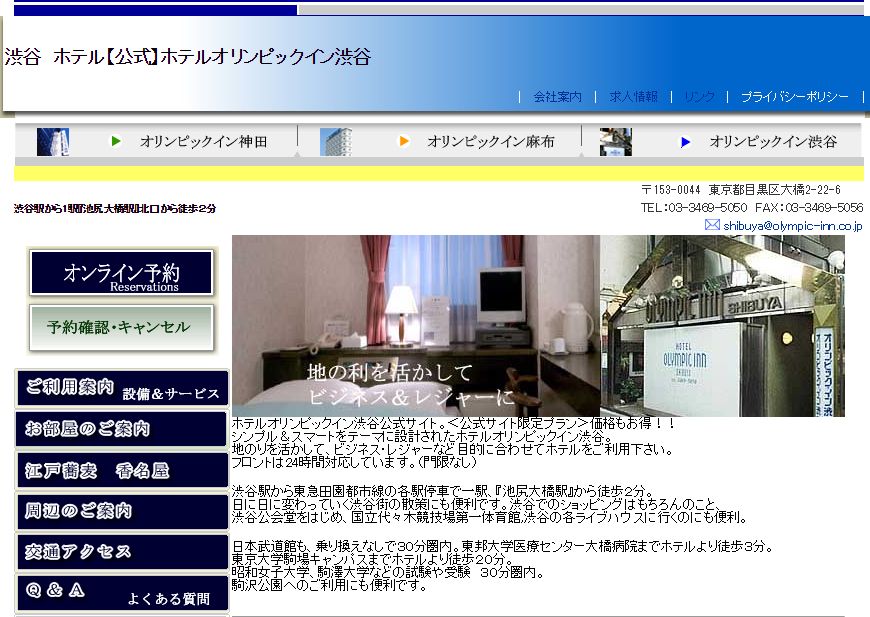The image size is (870, 617).
Task: Click the envelope mail icon
Action: pyautogui.click(x=712, y=225)
